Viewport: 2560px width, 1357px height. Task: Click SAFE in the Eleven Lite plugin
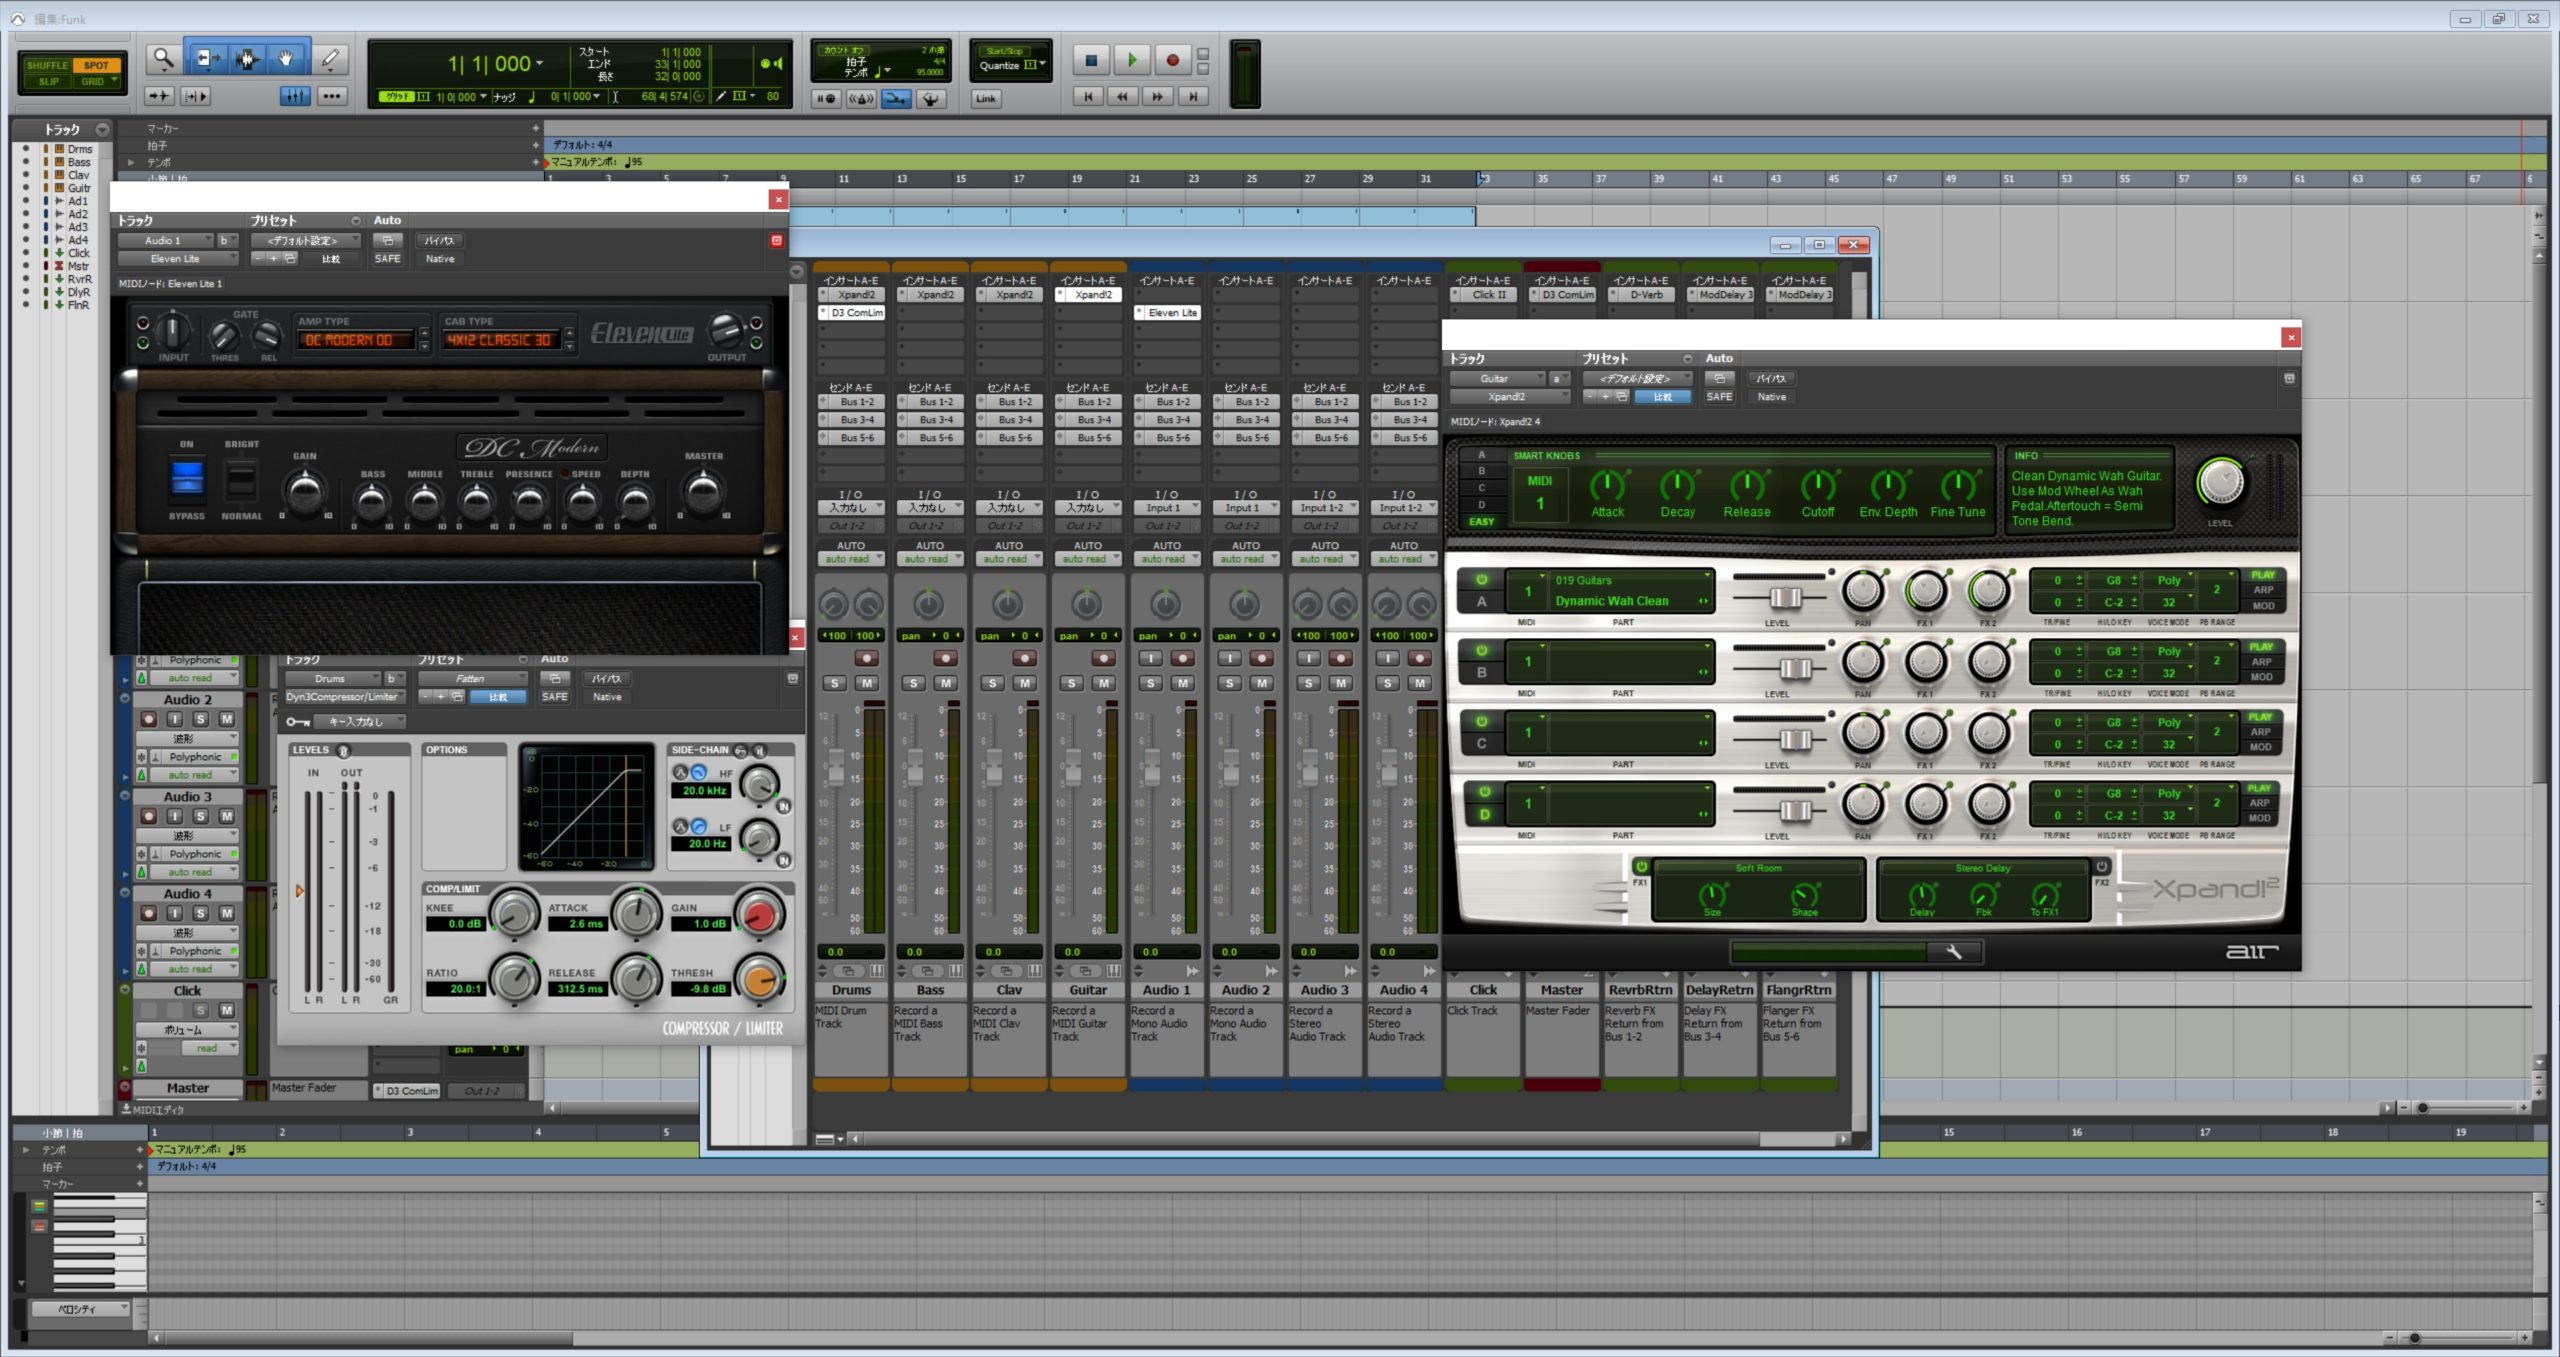(x=387, y=259)
